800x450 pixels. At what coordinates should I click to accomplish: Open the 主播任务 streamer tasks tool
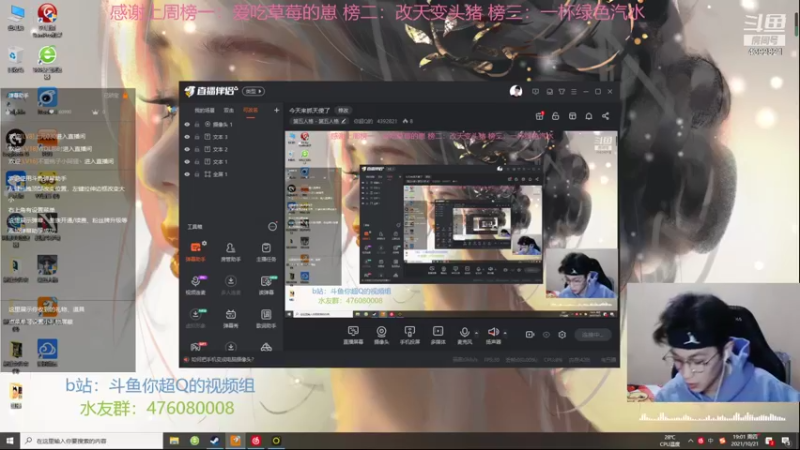266,252
